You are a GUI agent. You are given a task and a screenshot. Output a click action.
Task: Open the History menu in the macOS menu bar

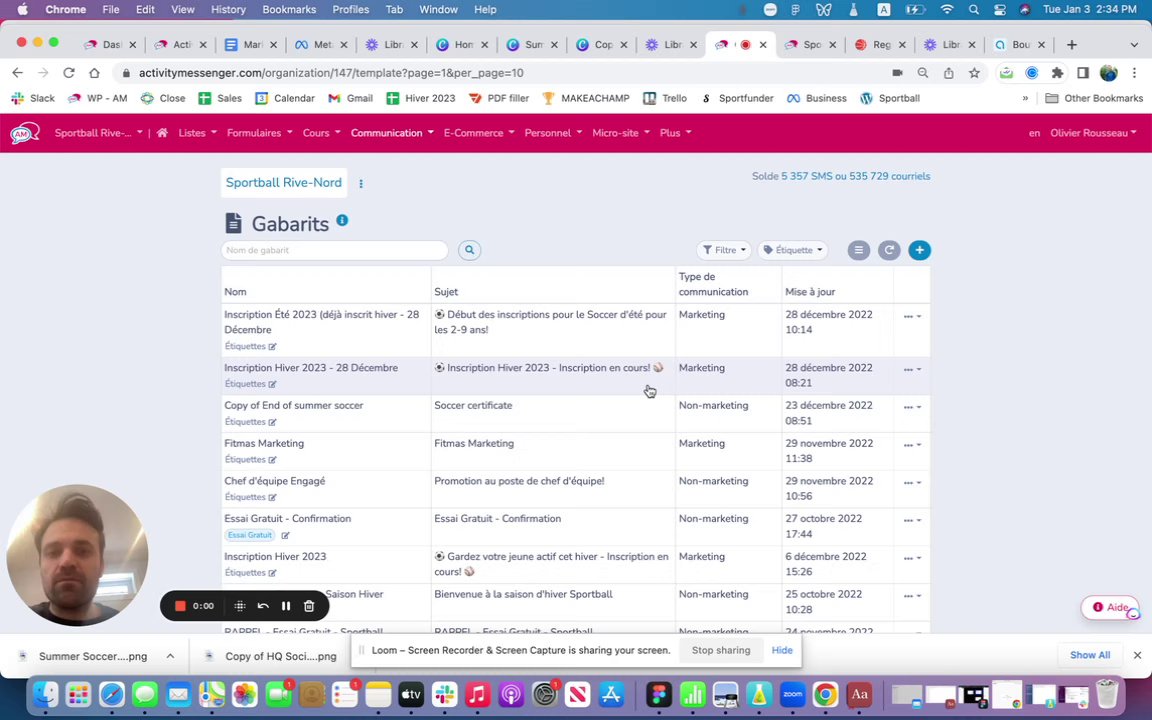click(228, 10)
